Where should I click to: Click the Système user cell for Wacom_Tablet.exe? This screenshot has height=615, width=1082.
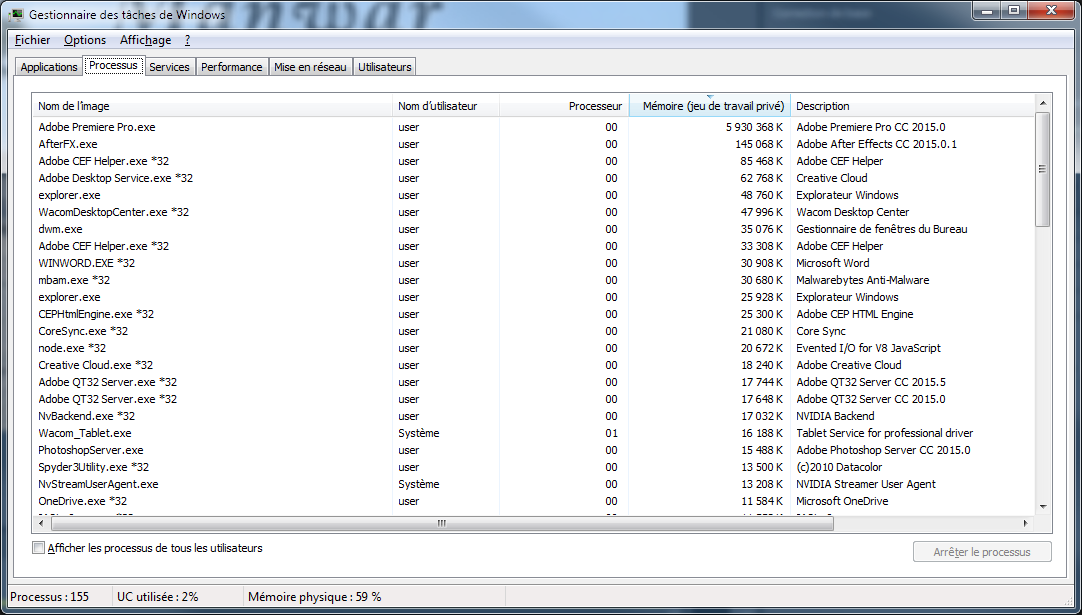(x=419, y=433)
